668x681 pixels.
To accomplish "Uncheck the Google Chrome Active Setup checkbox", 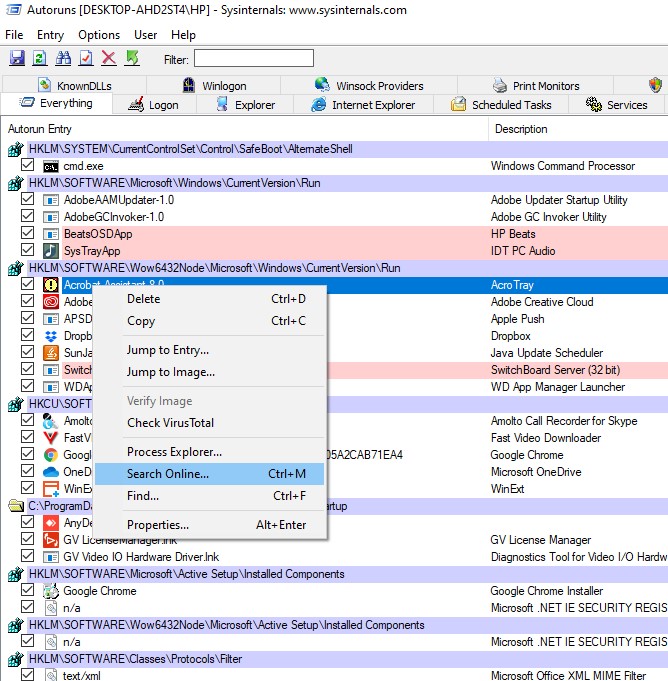I will pyautogui.click(x=27, y=590).
